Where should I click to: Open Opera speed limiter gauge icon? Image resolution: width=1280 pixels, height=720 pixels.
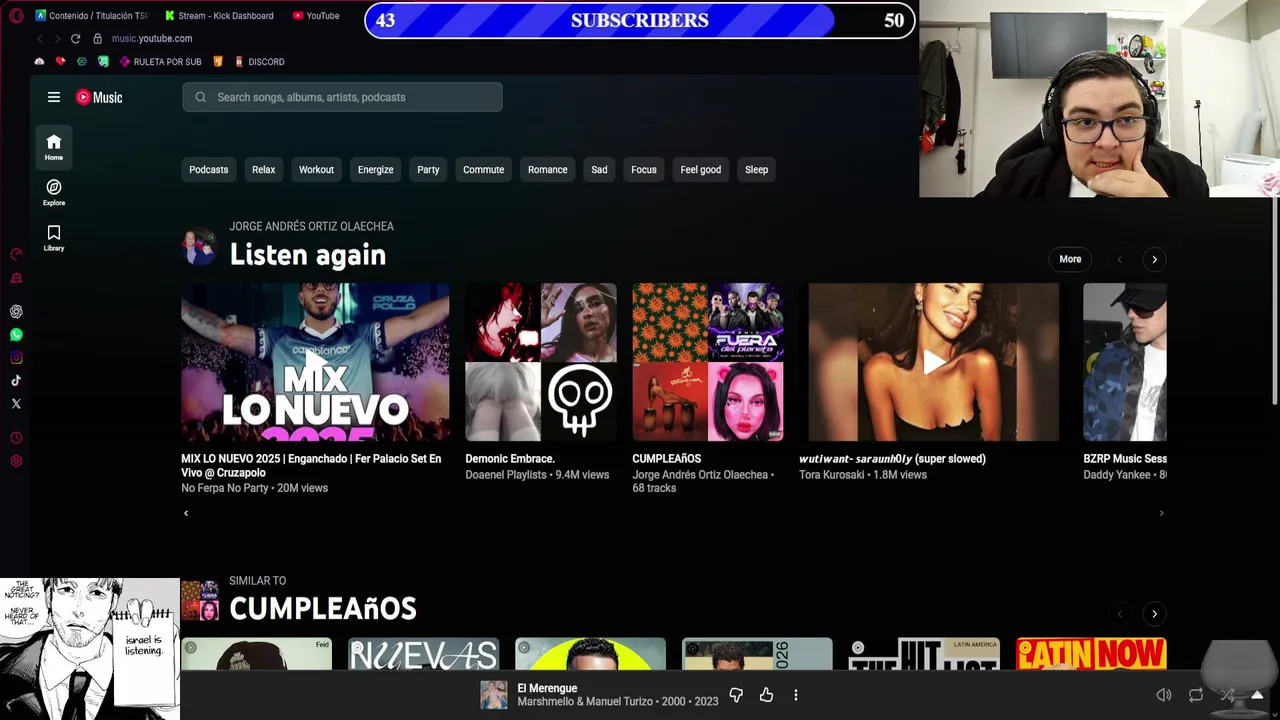tap(16, 255)
